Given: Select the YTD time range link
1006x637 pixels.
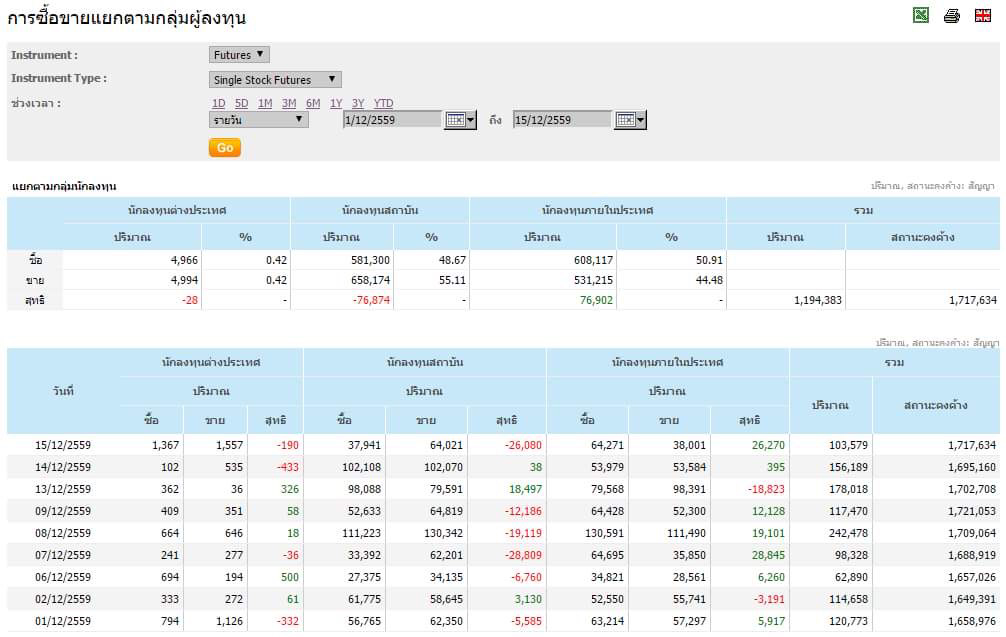Looking at the screenshot, I should point(384,103).
